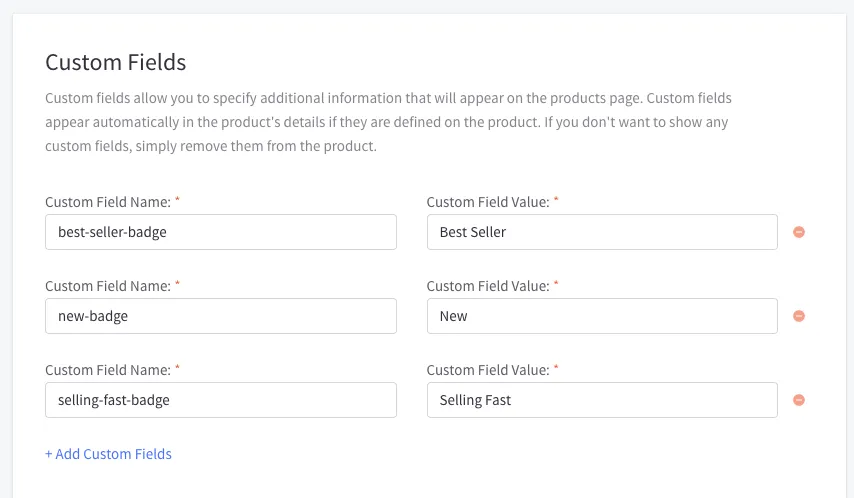
Task: Select the selling-fast-badge name input
Action: click(x=220, y=400)
